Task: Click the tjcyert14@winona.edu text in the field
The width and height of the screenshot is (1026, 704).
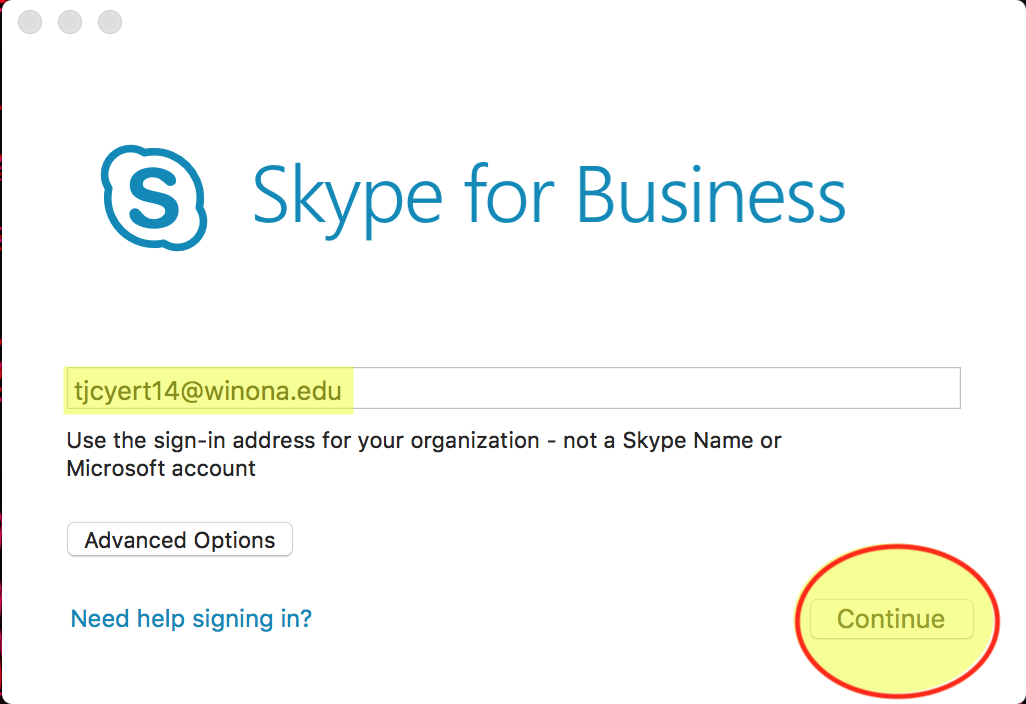Action: [207, 390]
